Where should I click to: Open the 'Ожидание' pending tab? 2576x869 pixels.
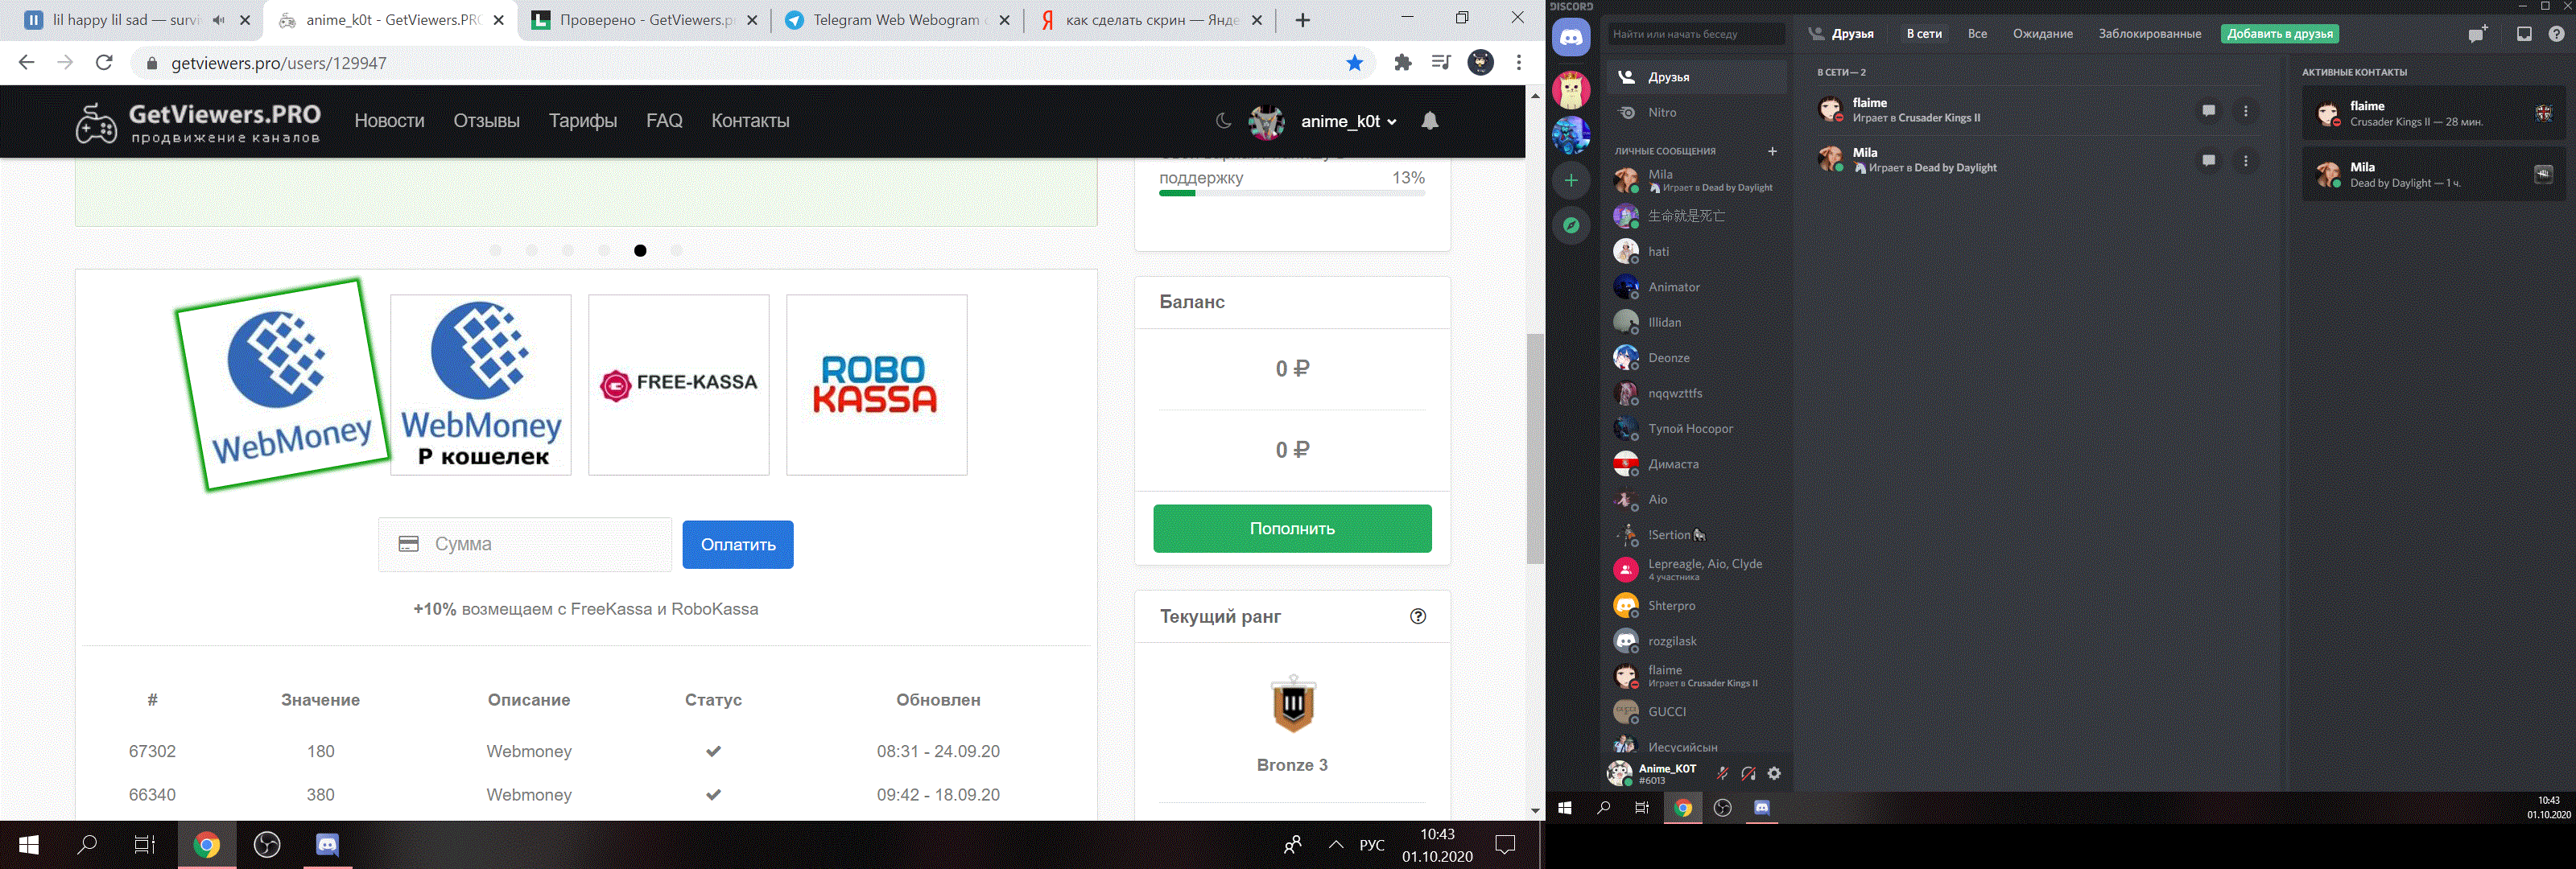click(x=2042, y=34)
